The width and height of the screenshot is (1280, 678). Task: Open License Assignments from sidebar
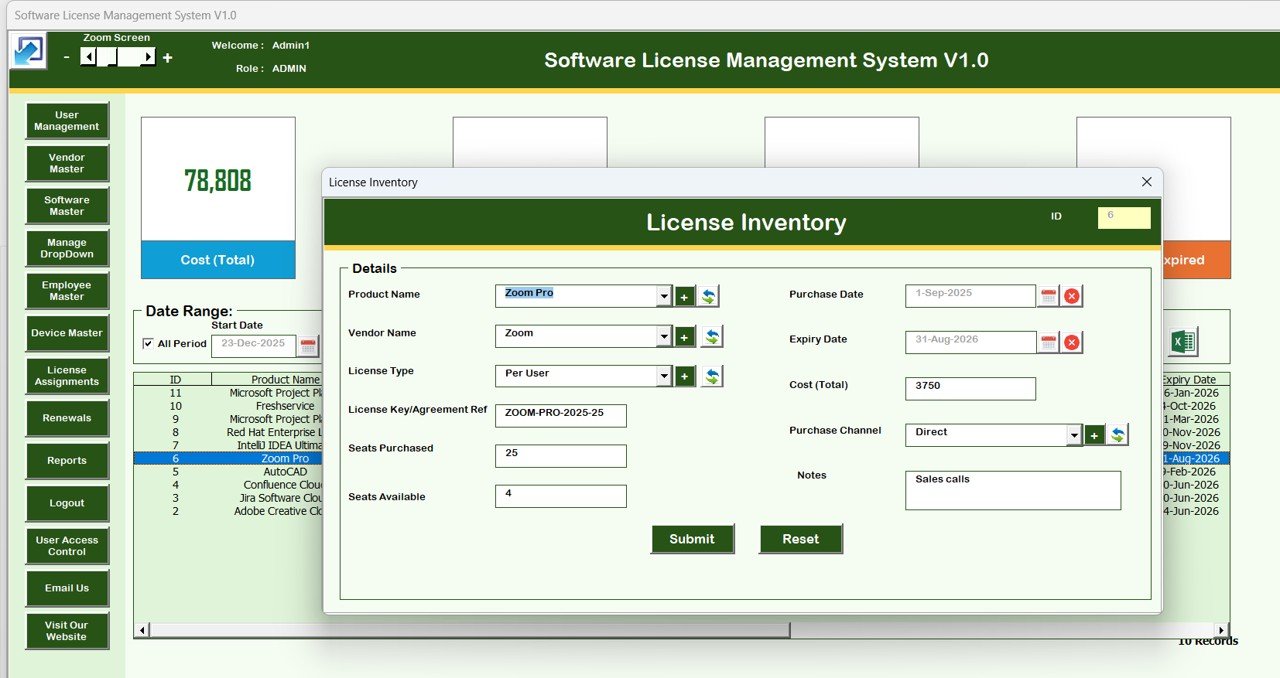[x=67, y=376]
